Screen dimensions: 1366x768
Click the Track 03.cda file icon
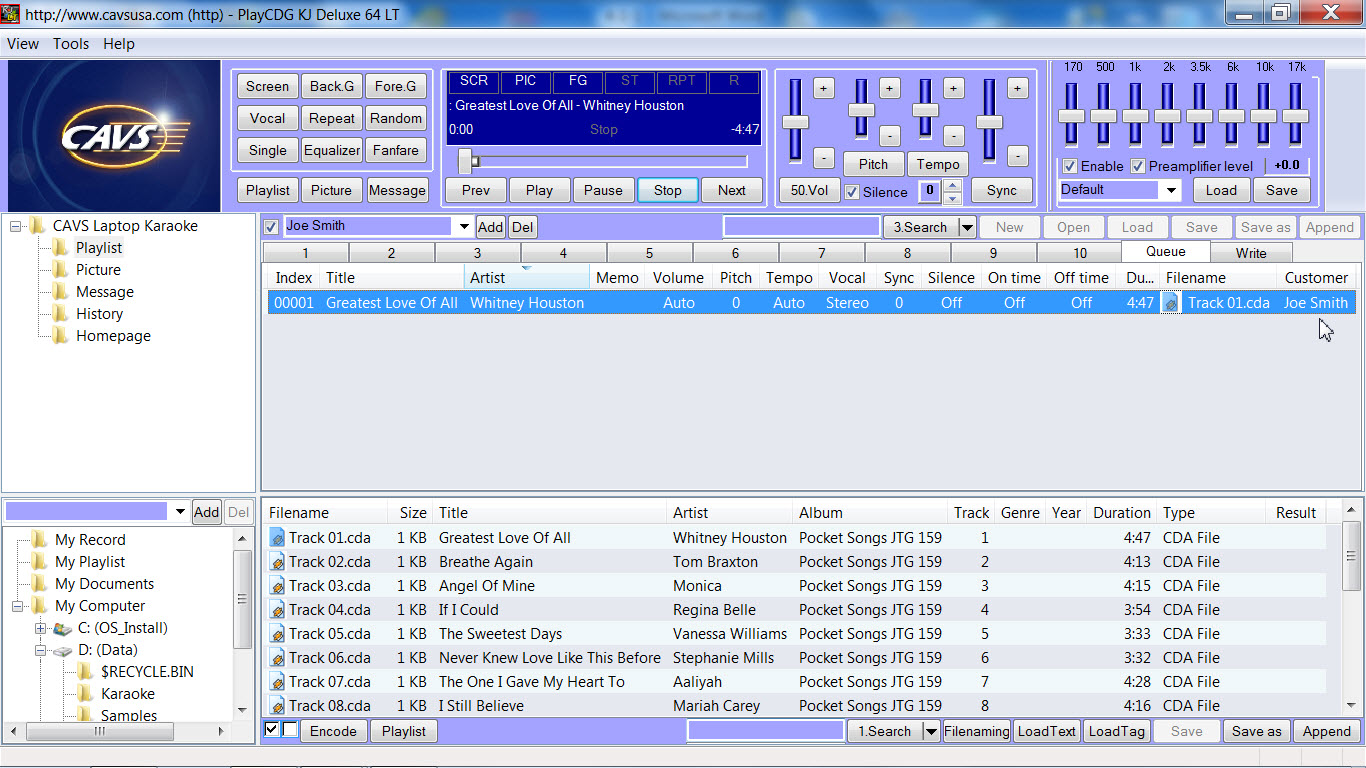point(278,586)
